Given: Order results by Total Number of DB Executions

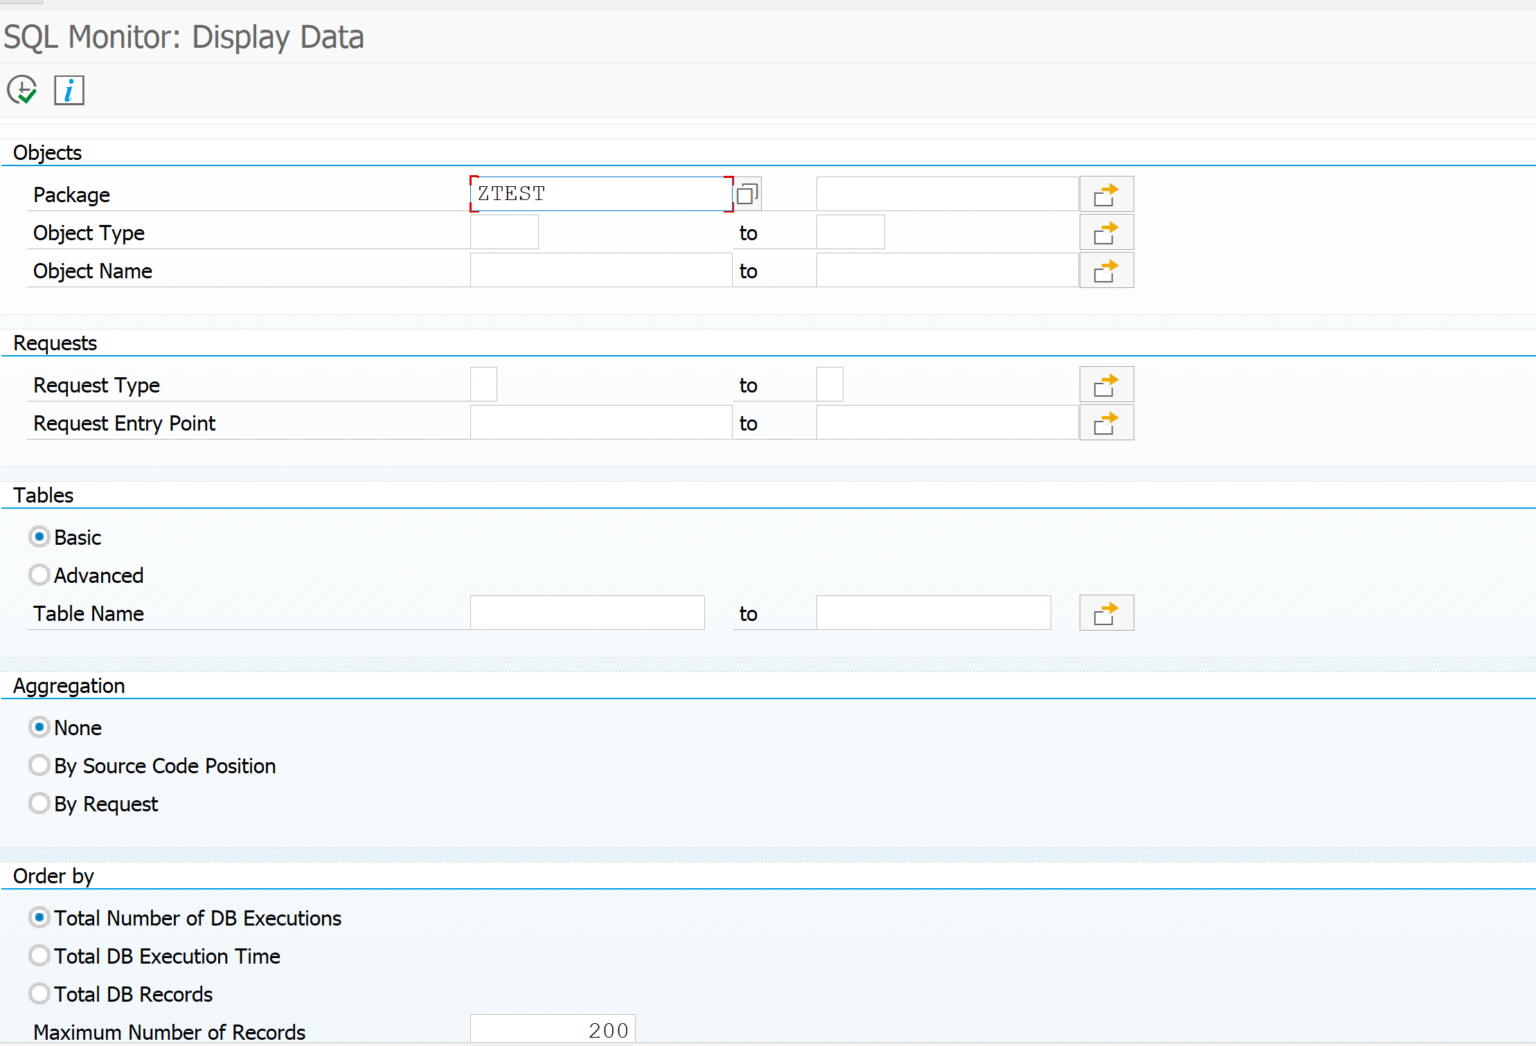Looking at the screenshot, I should (39, 917).
